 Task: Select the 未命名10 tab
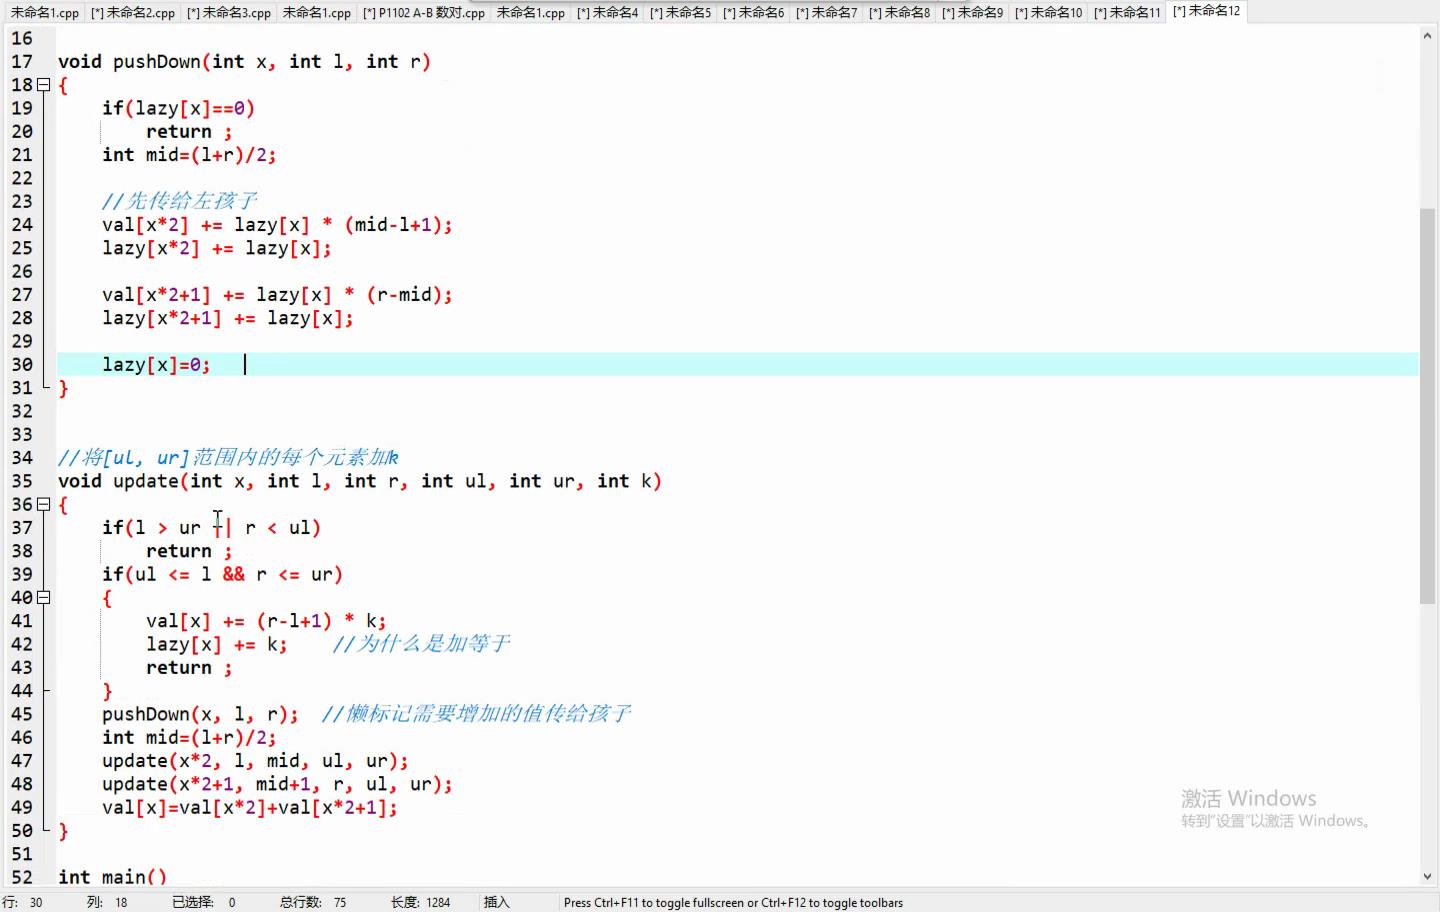coord(1048,13)
